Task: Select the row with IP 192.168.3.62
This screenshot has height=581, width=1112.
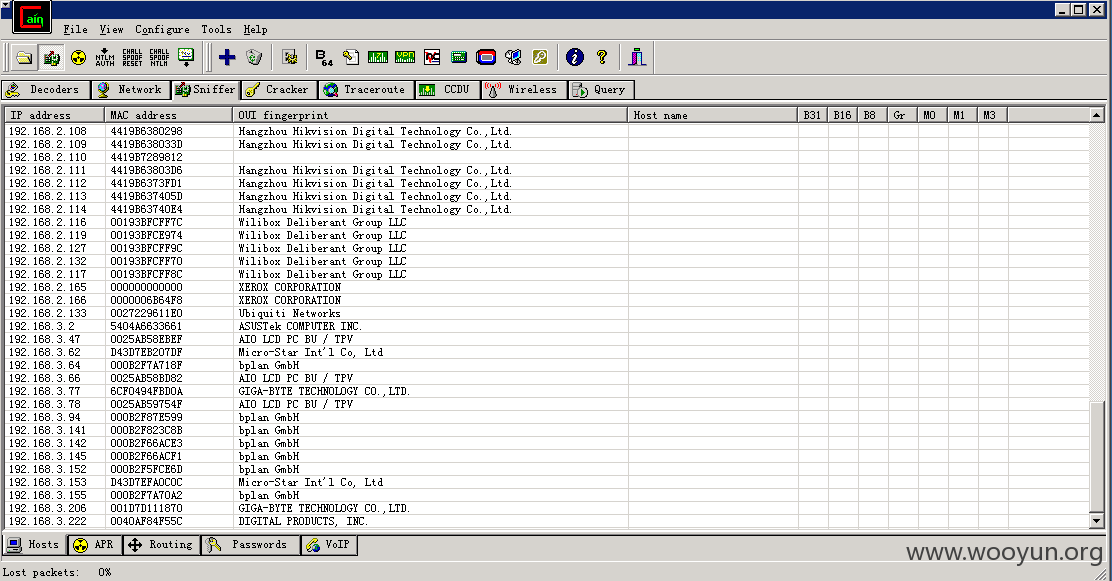Action: [x=547, y=353]
